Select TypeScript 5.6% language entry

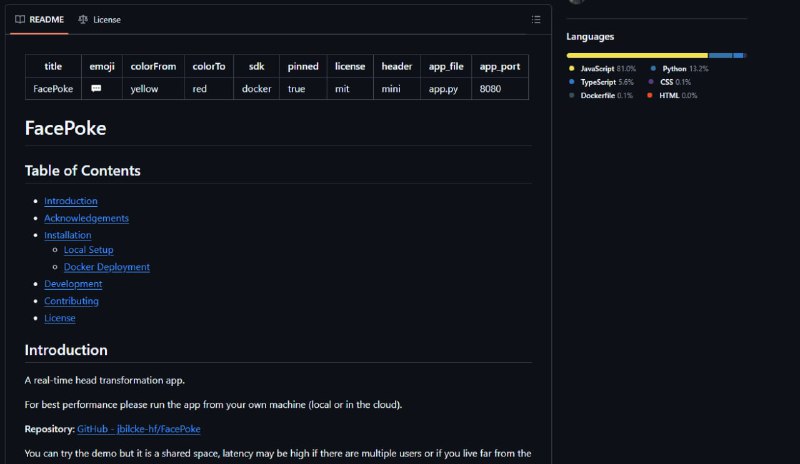click(601, 82)
